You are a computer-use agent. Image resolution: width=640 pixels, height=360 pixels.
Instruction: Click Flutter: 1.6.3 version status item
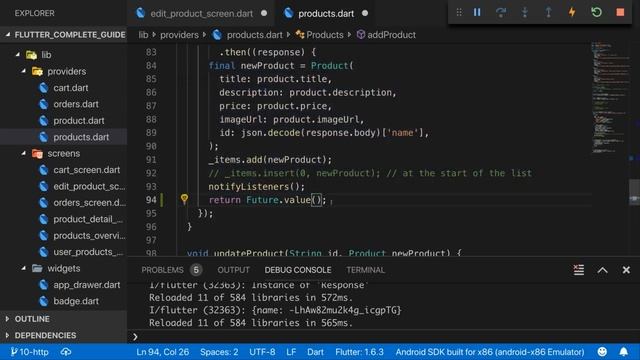(359, 352)
